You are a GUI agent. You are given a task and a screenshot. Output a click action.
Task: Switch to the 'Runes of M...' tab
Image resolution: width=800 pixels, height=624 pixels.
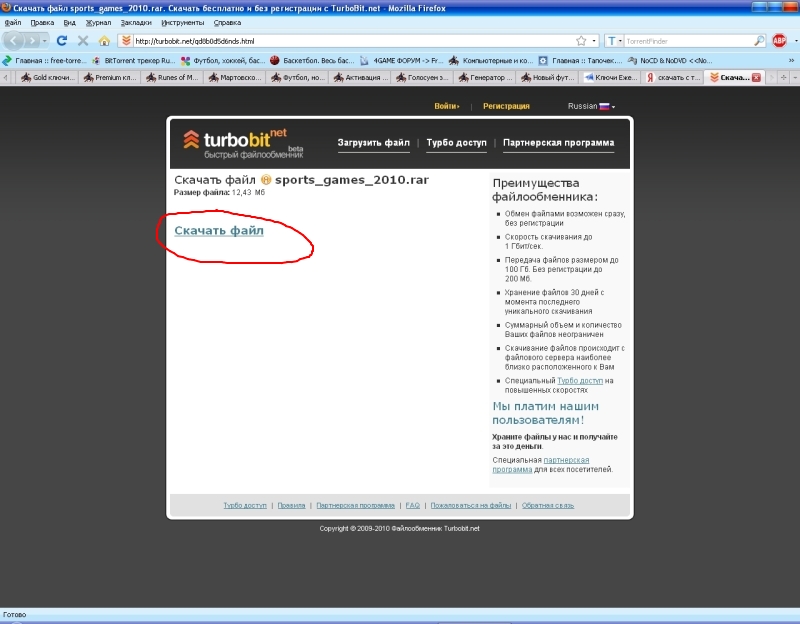tap(172, 78)
